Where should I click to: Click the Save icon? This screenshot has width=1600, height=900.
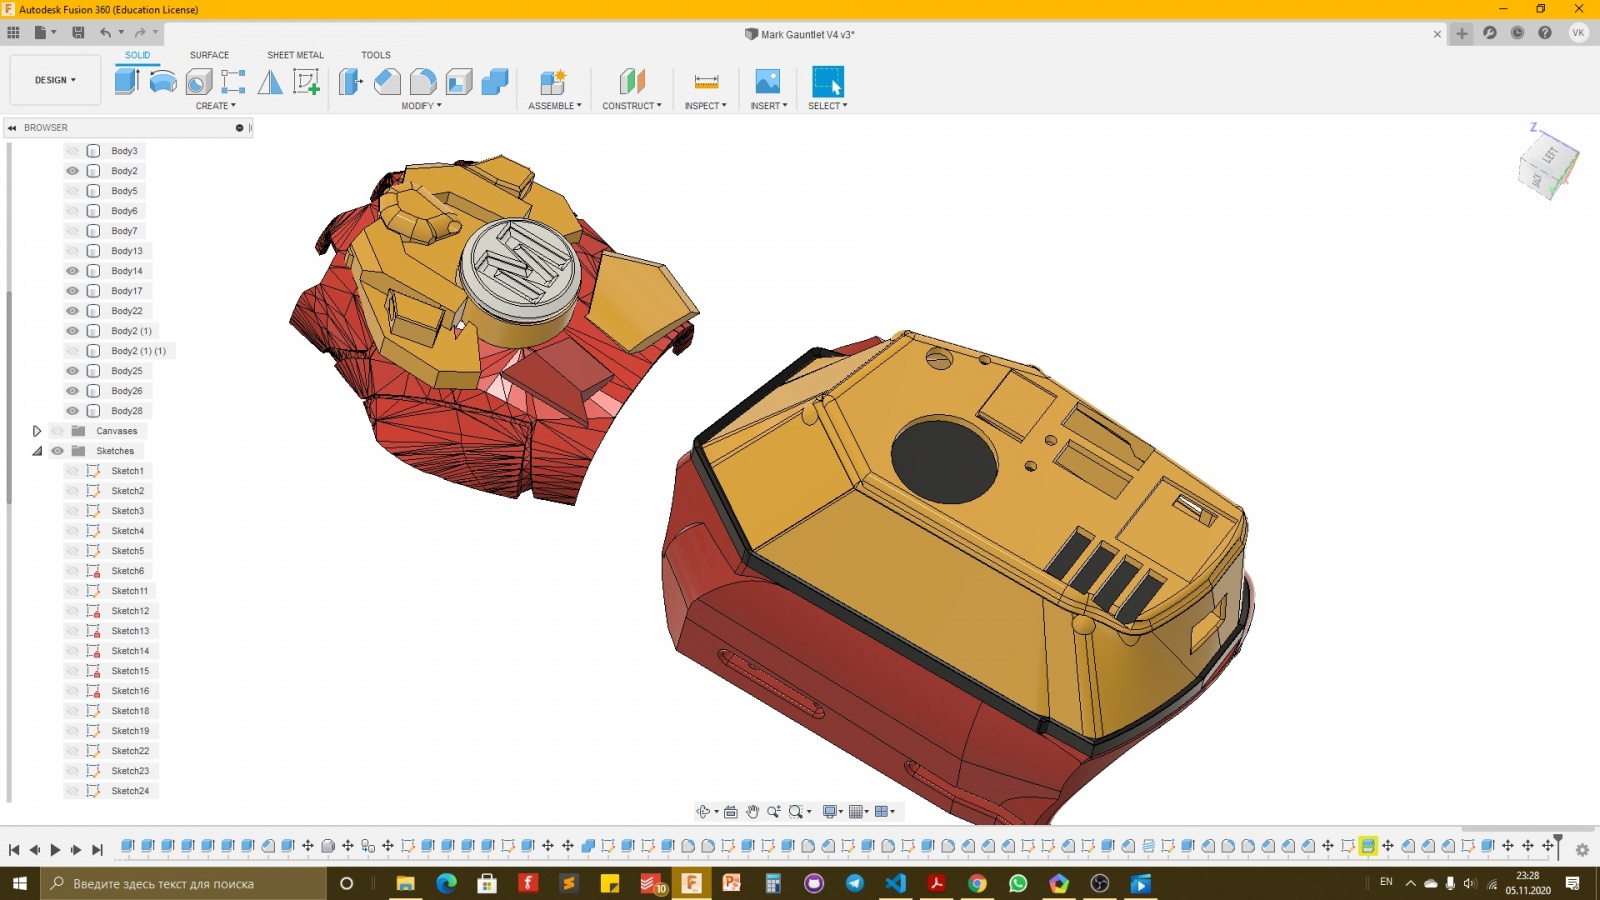click(x=78, y=33)
